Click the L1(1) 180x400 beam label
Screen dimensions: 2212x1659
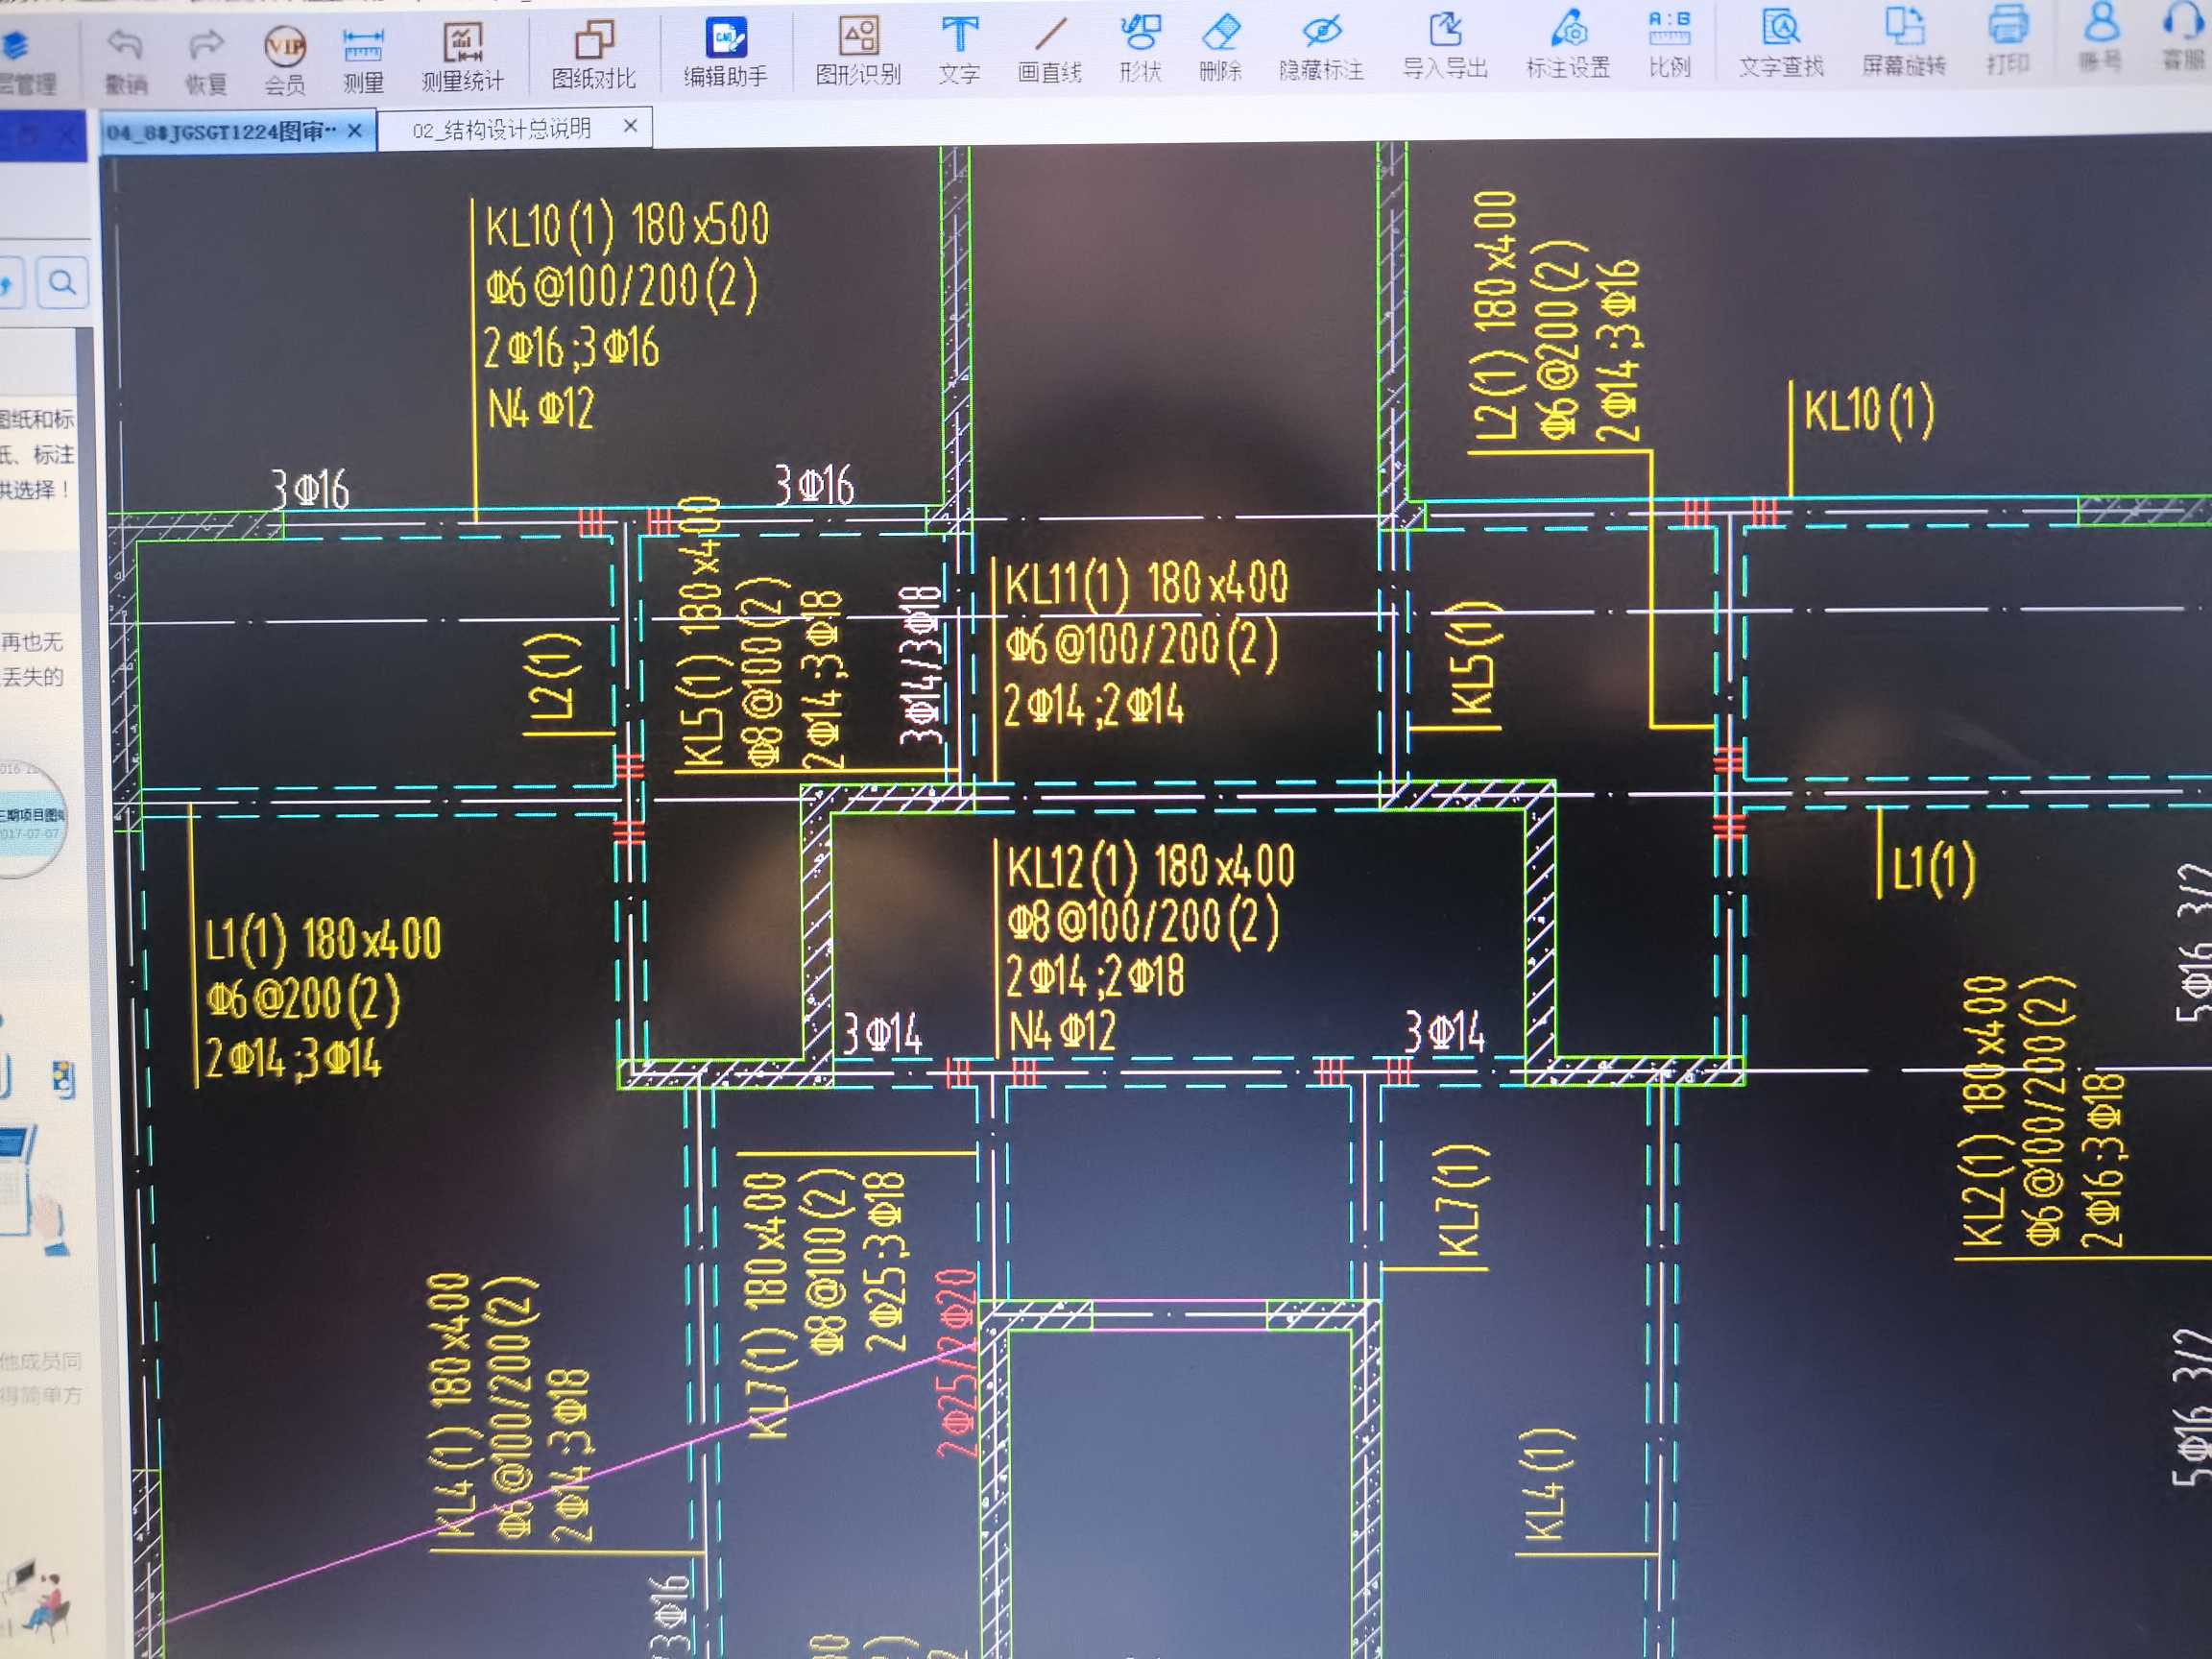point(323,939)
